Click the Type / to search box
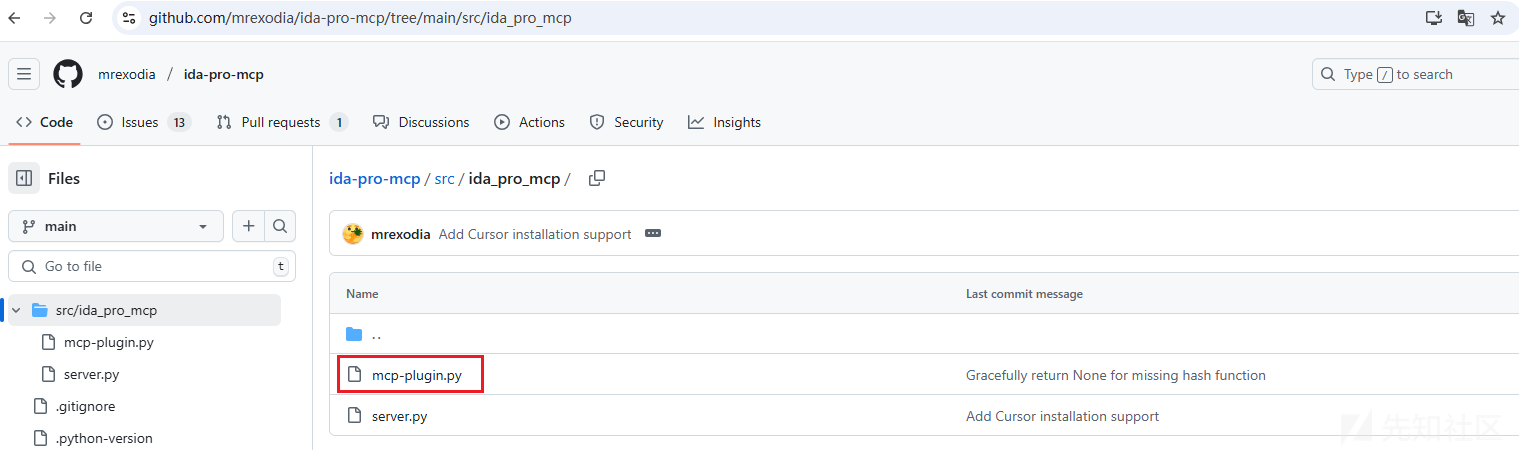This screenshot has width=1519, height=450. coord(1416,74)
